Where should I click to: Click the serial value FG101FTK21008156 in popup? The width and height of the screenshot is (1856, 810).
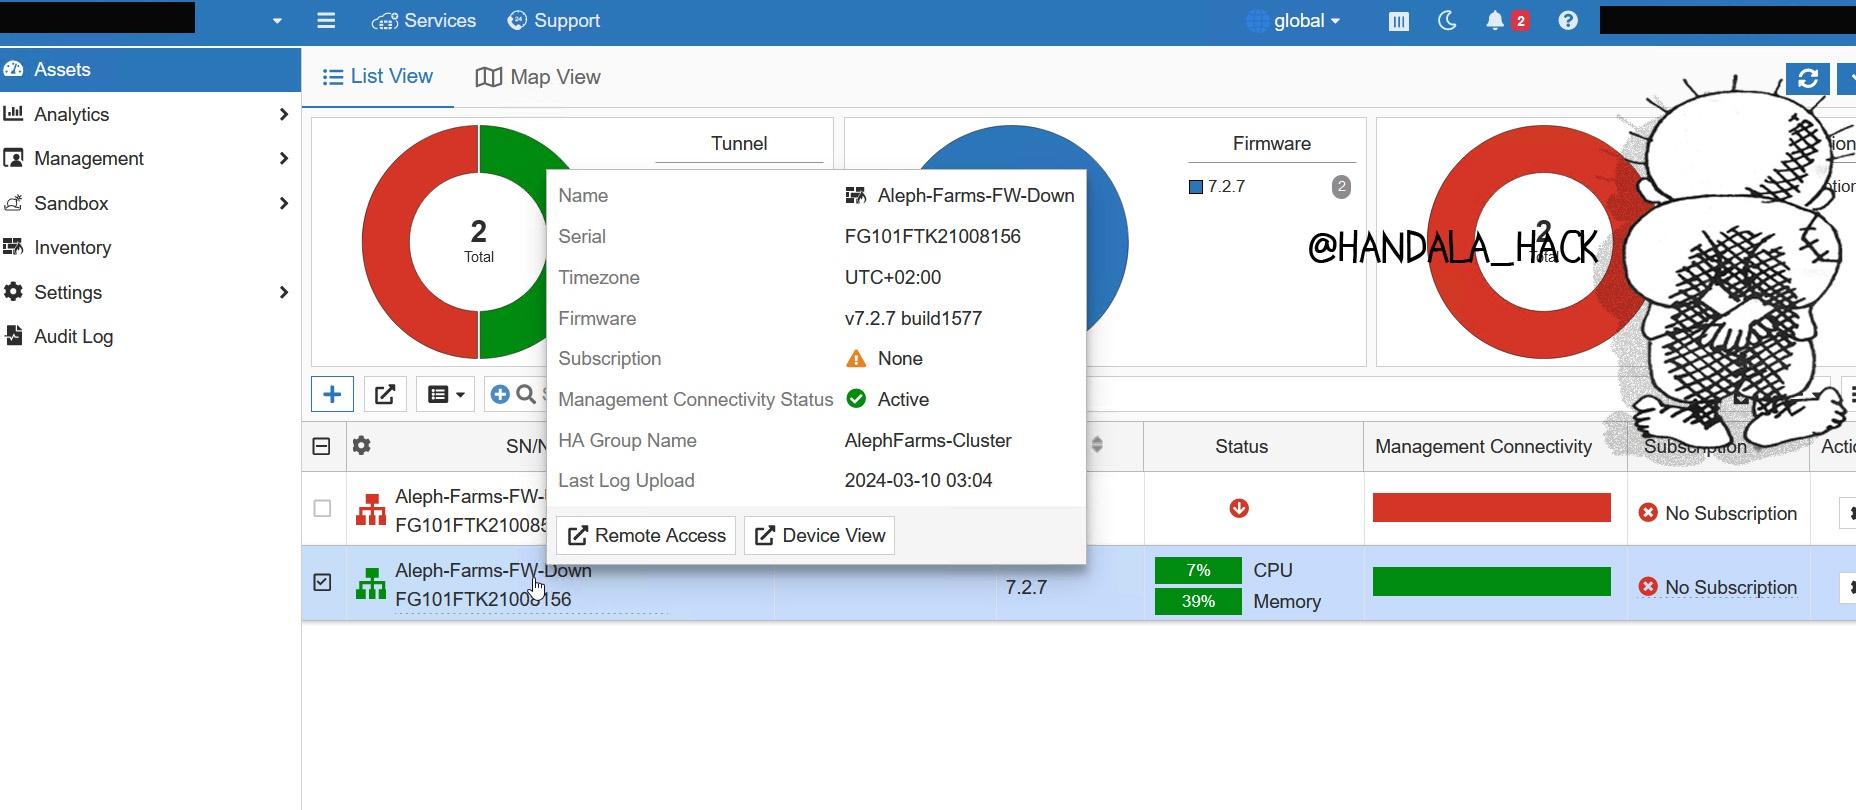[933, 236]
